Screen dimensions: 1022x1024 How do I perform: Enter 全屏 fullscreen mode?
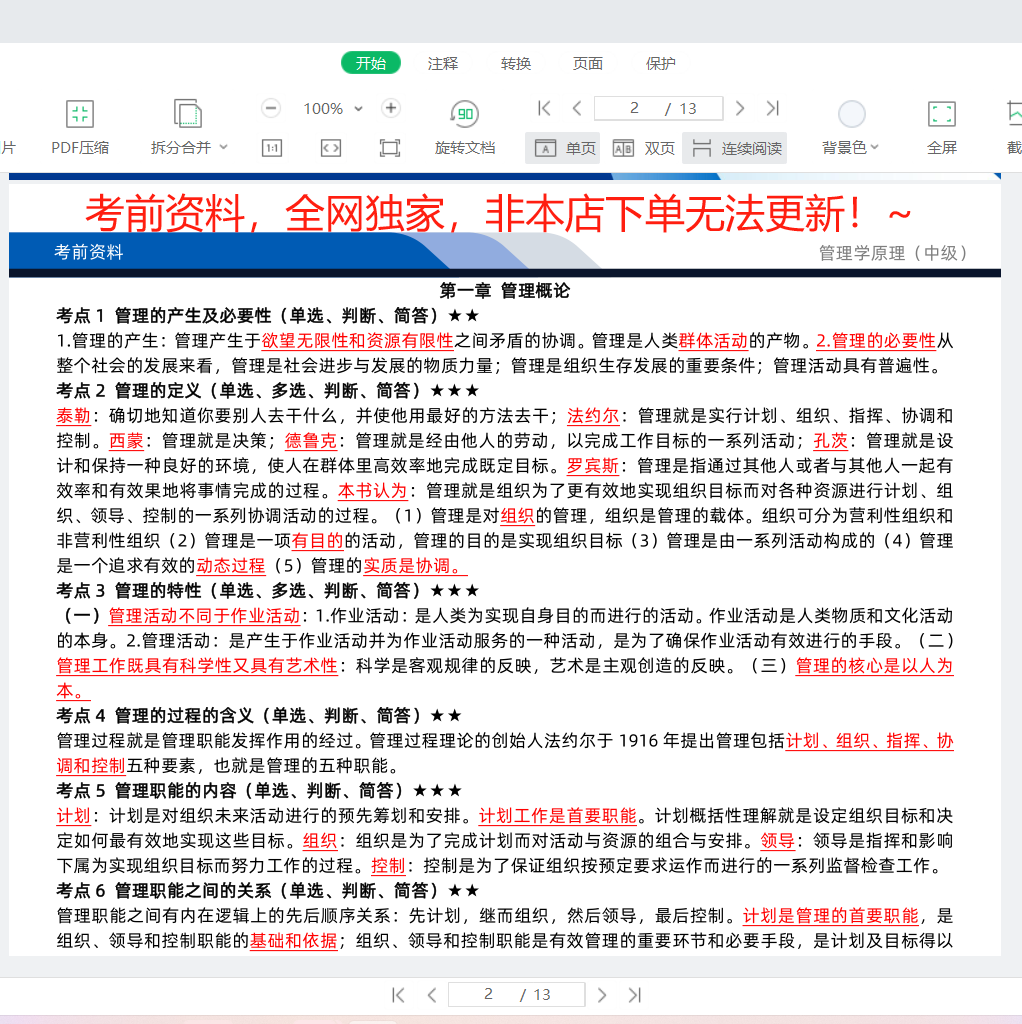click(x=942, y=128)
